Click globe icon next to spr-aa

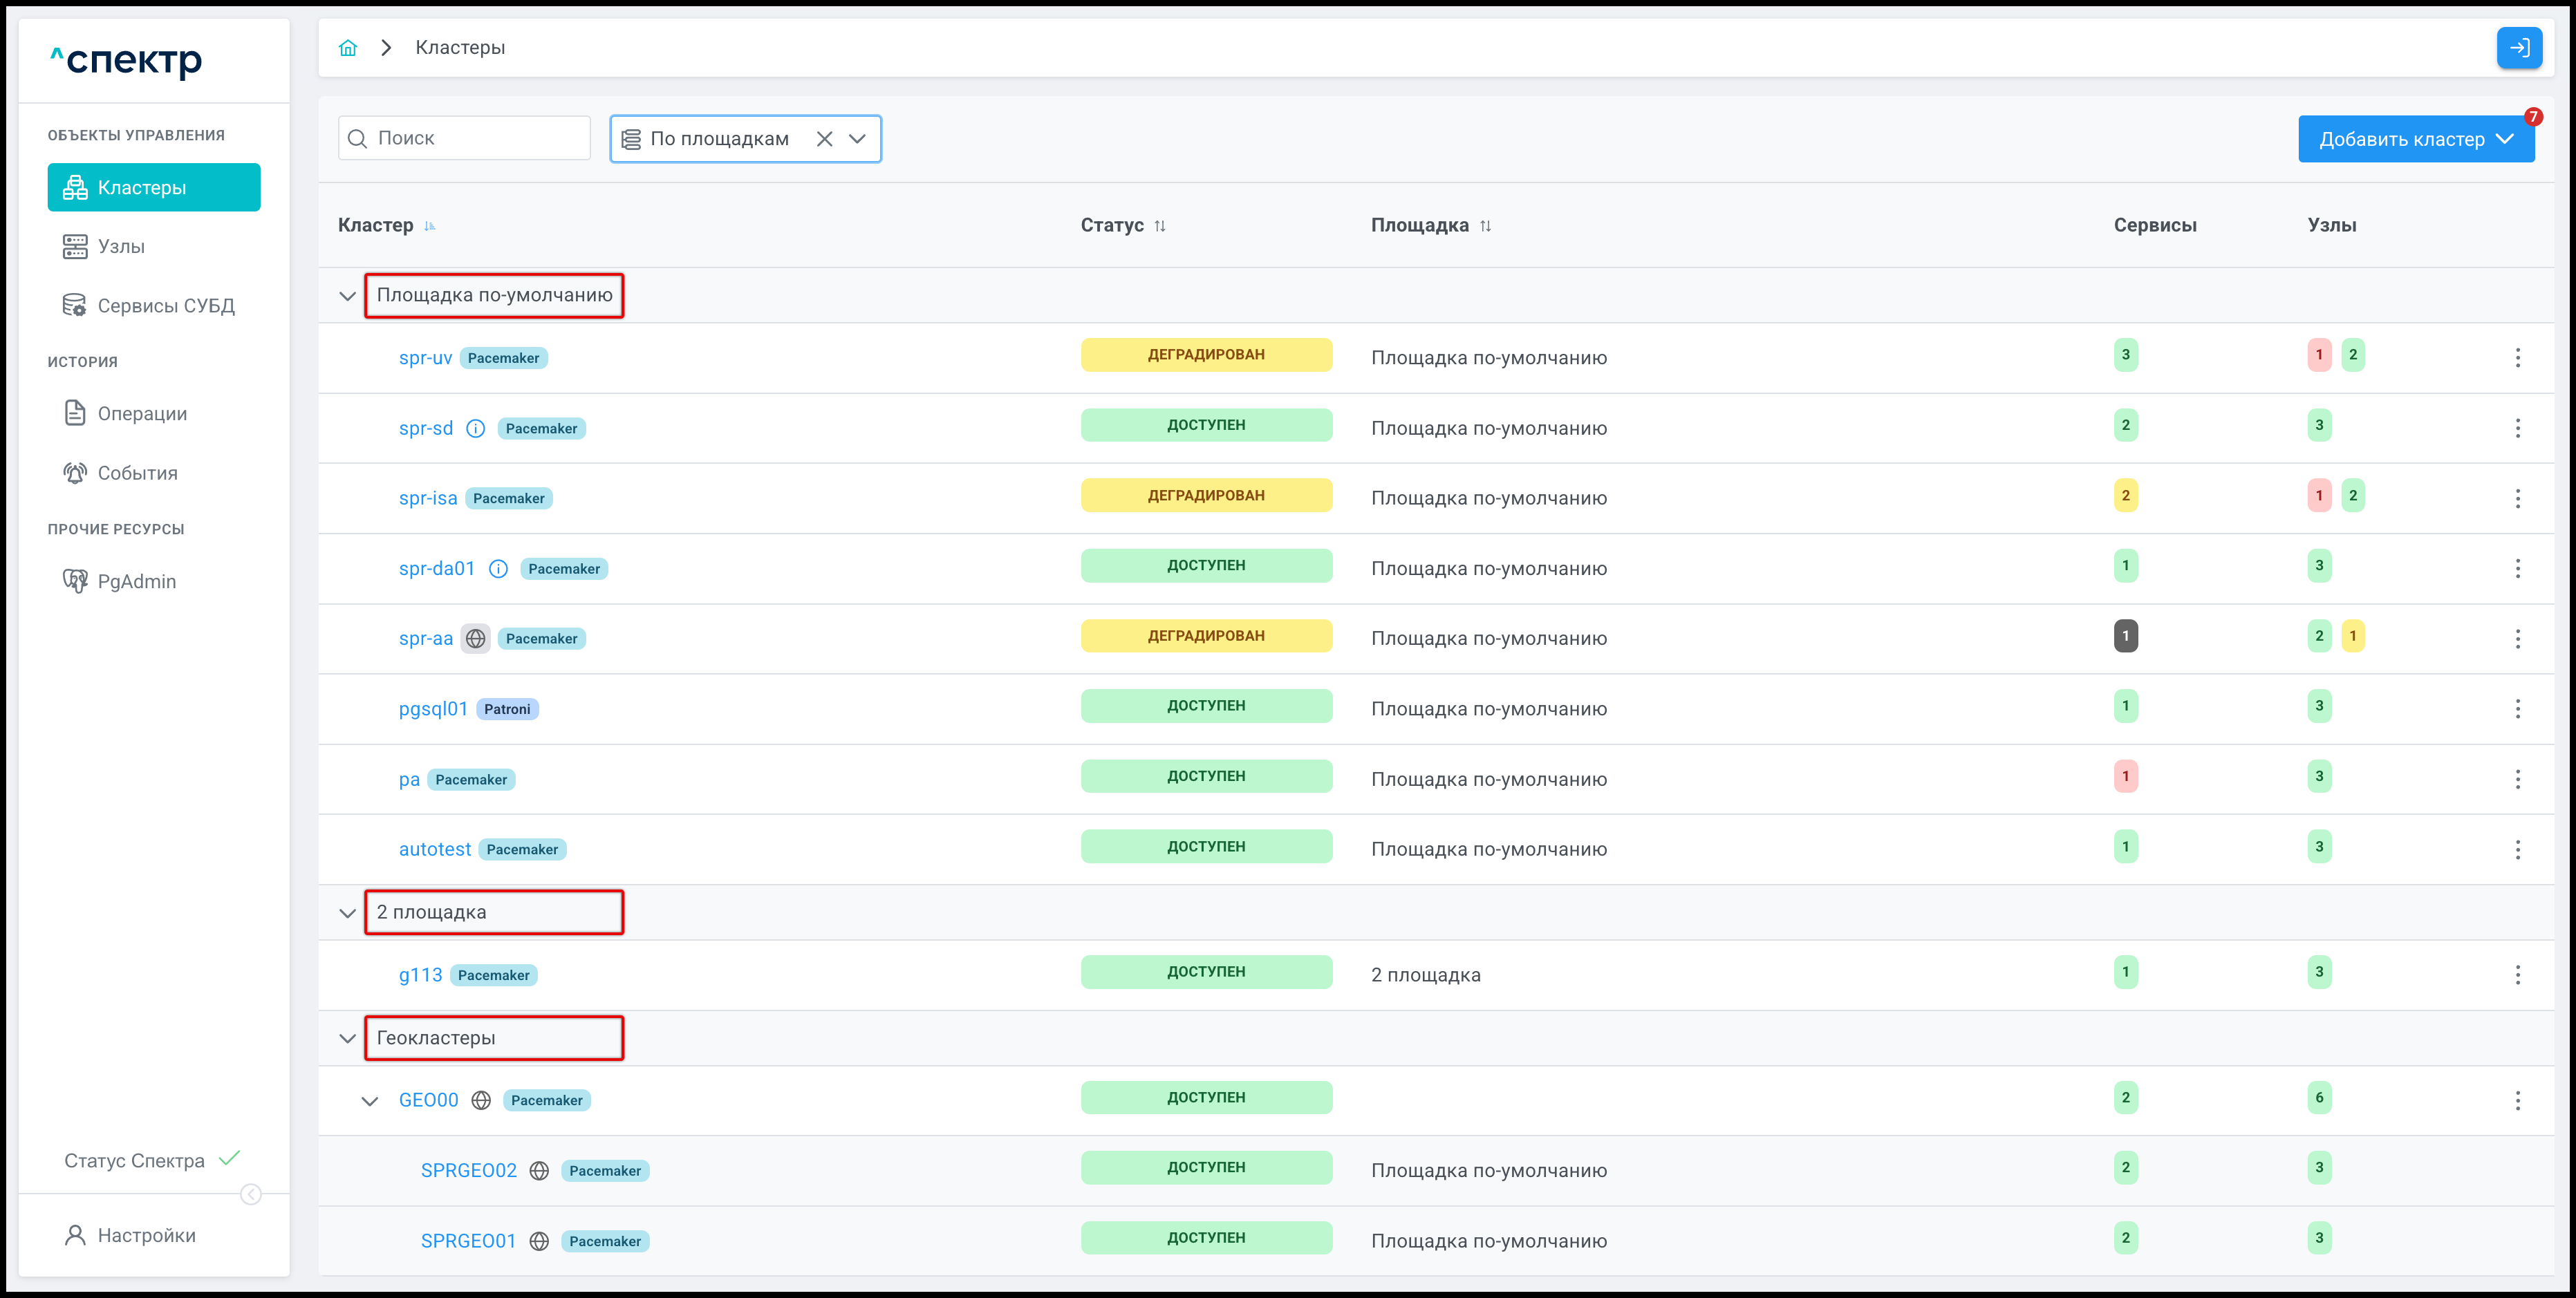tap(476, 639)
